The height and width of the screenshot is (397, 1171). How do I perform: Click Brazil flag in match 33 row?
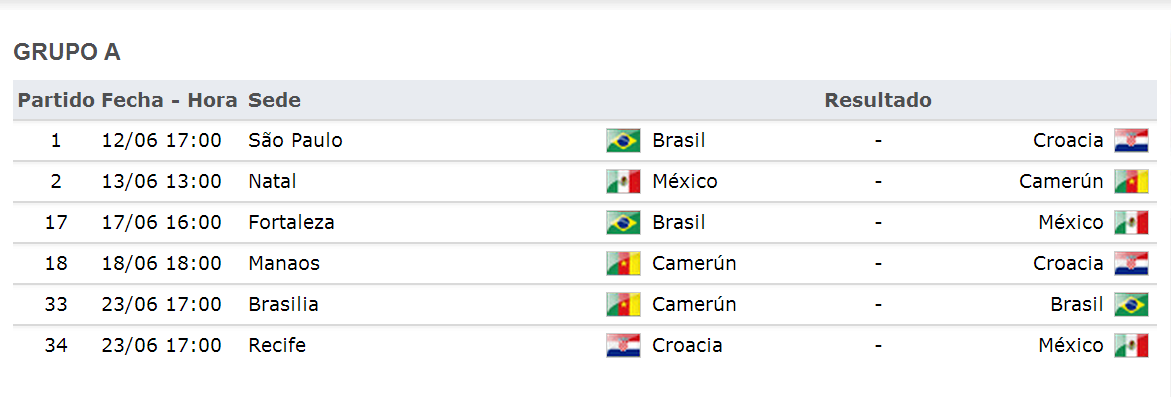(x=1131, y=304)
